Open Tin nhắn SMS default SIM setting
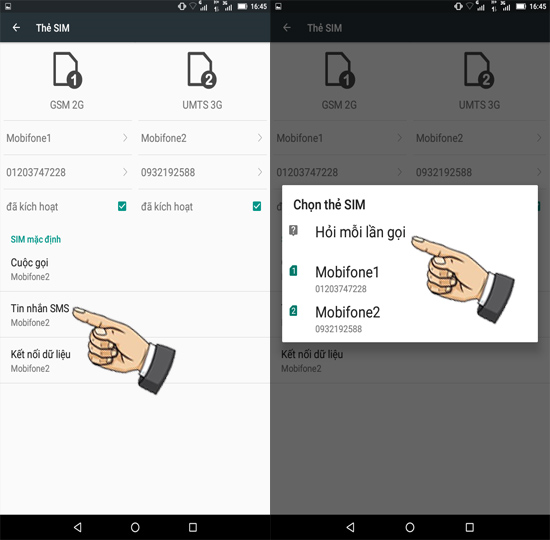This screenshot has width=550, height=540. click(135, 315)
